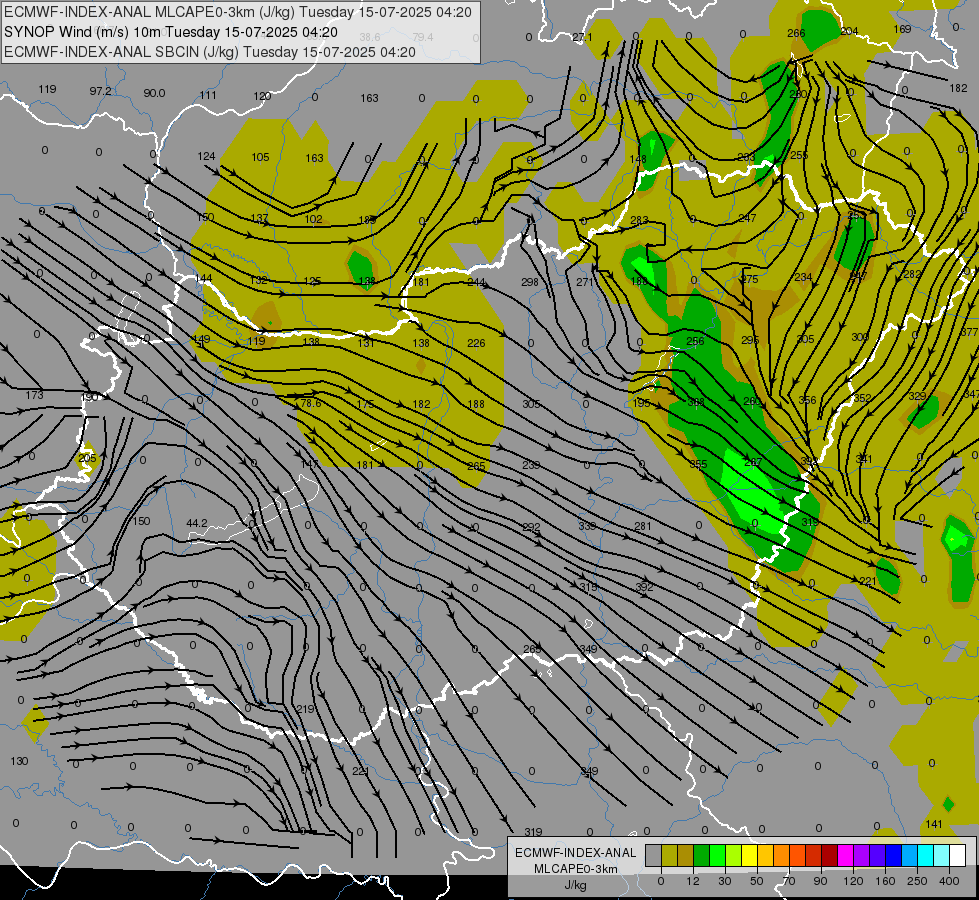Click the map value '78.6'
979x900 pixels.
click(x=310, y=403)
